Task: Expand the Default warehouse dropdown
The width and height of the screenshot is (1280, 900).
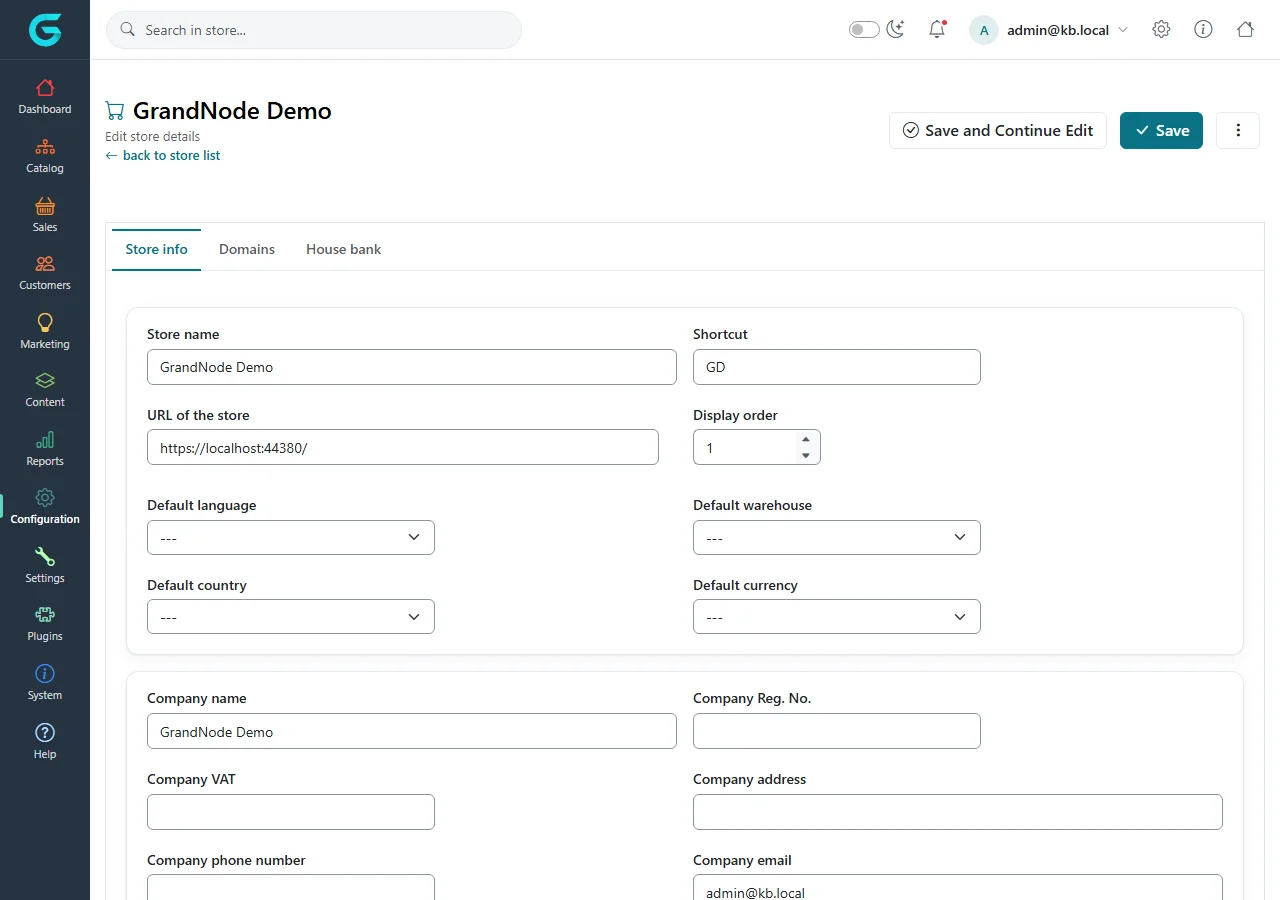Action: click(x=837, y=537)
